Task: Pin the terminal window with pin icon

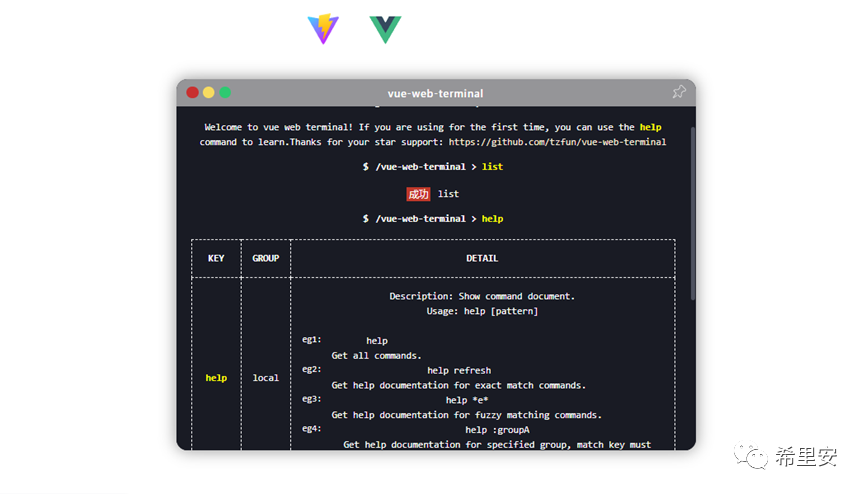Action: pos(679,92)
